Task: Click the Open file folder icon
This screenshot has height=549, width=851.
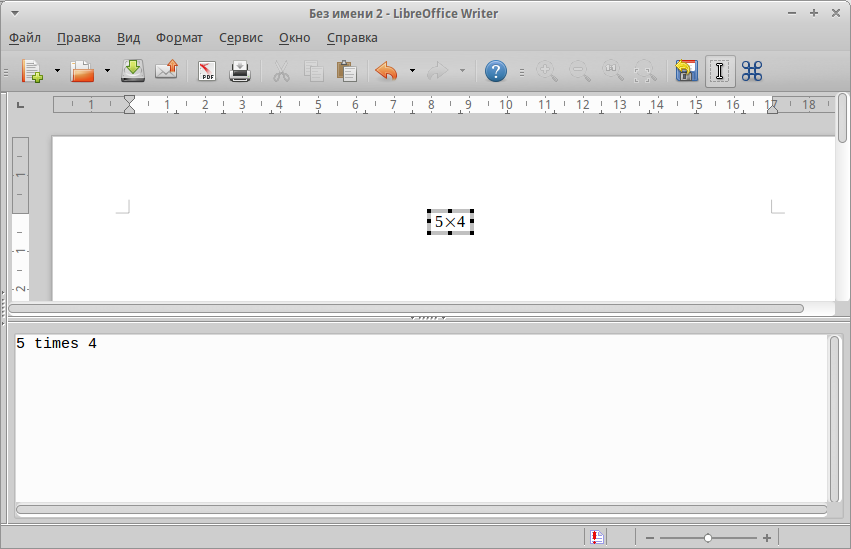Action: pos(82,71)
